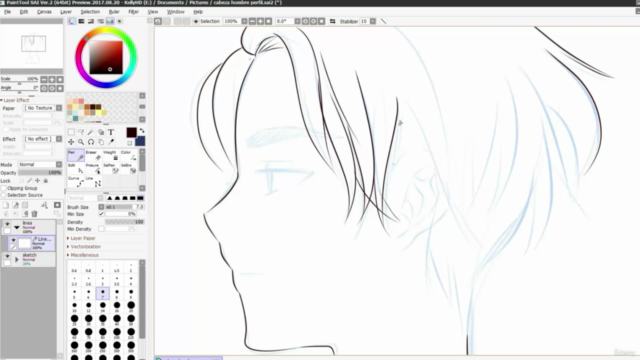Collapse the 'linea' folder
Screen dimensions: 640x360
[17, 227]
